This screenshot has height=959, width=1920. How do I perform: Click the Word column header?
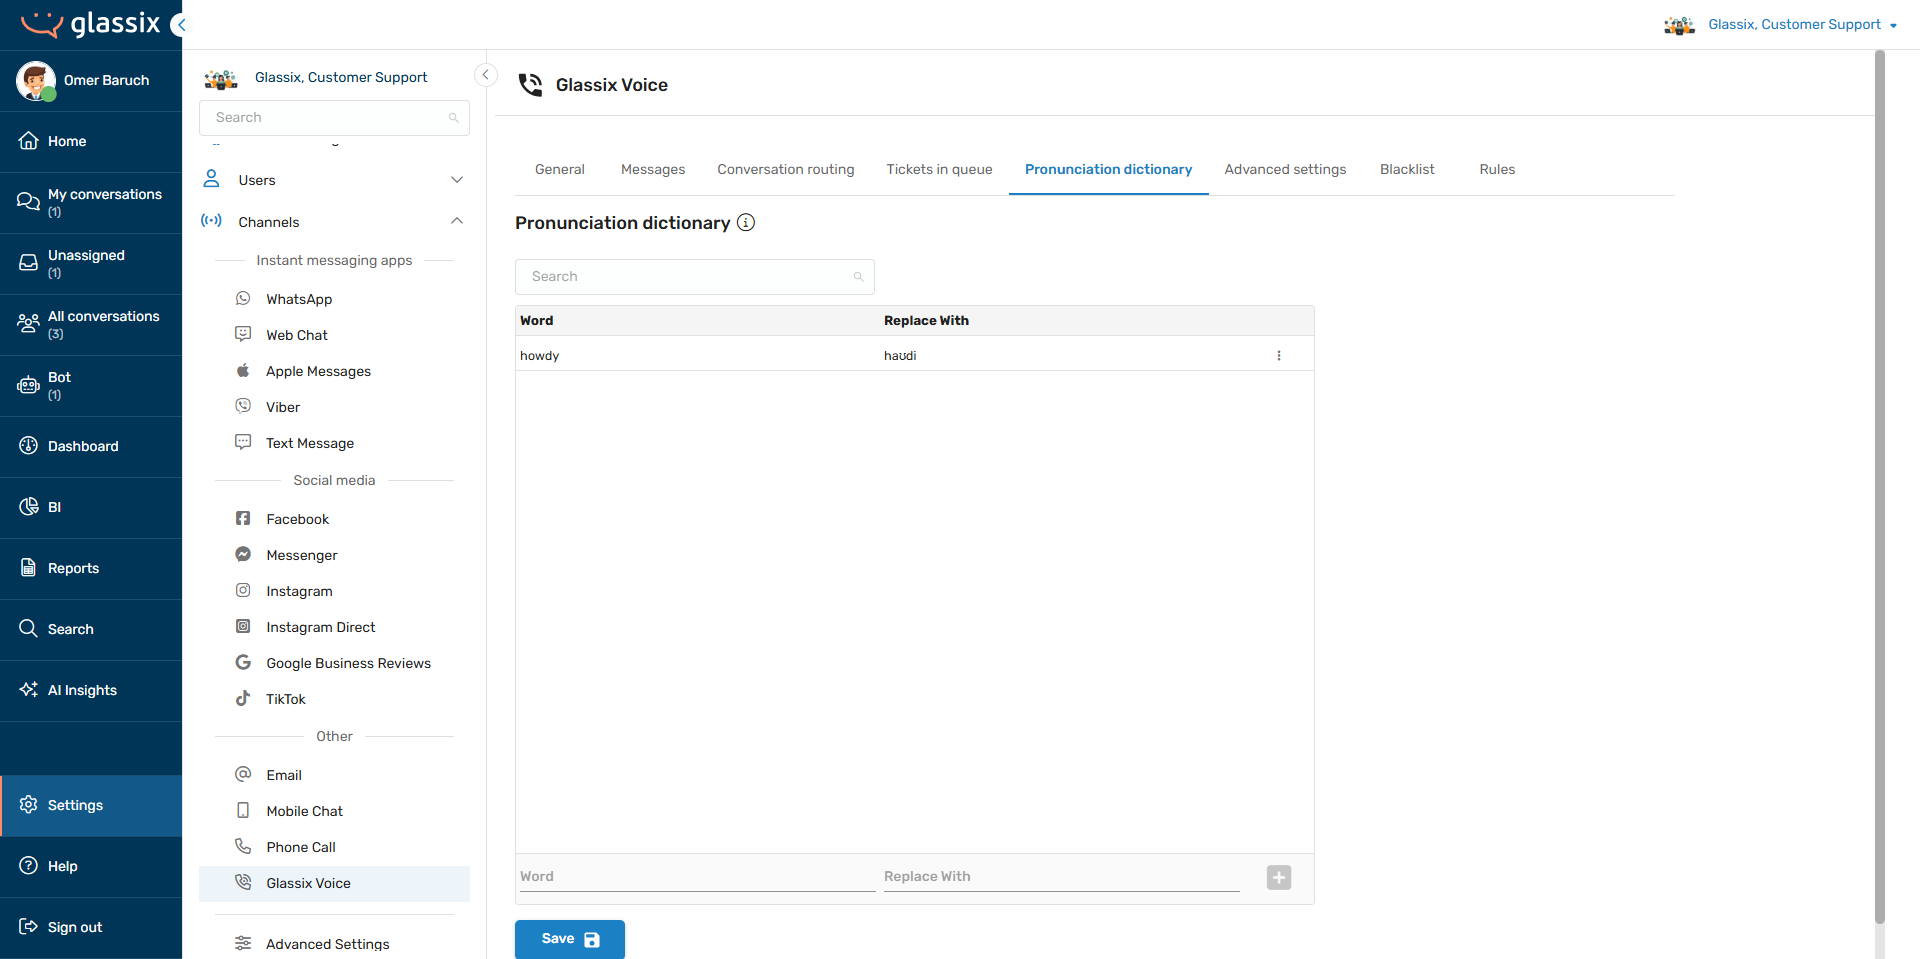[x=537, y=321]
